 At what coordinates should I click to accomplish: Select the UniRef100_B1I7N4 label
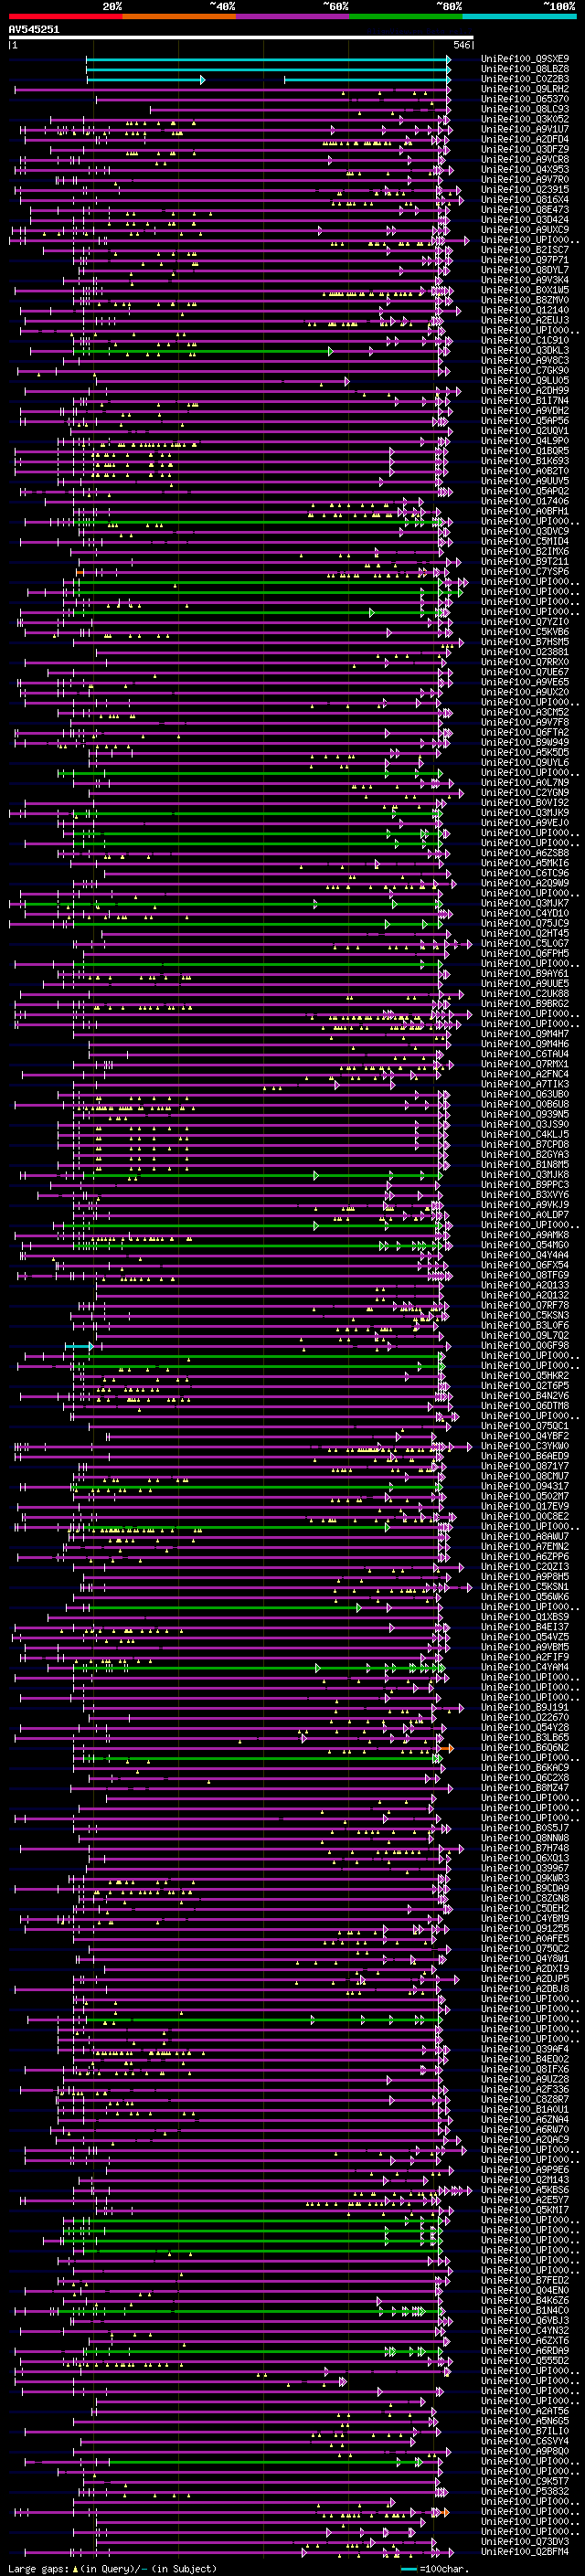(525, 401)
